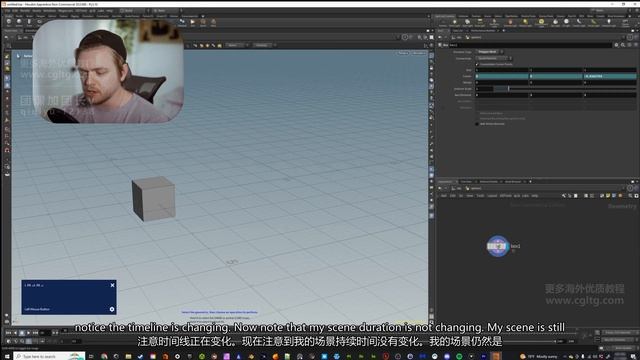Click the Stereo Camera shelf tool

625,22
